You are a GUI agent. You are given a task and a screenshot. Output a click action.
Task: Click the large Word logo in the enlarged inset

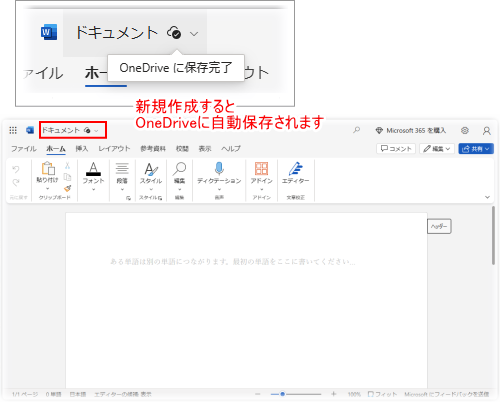click(x=49, y=32)
